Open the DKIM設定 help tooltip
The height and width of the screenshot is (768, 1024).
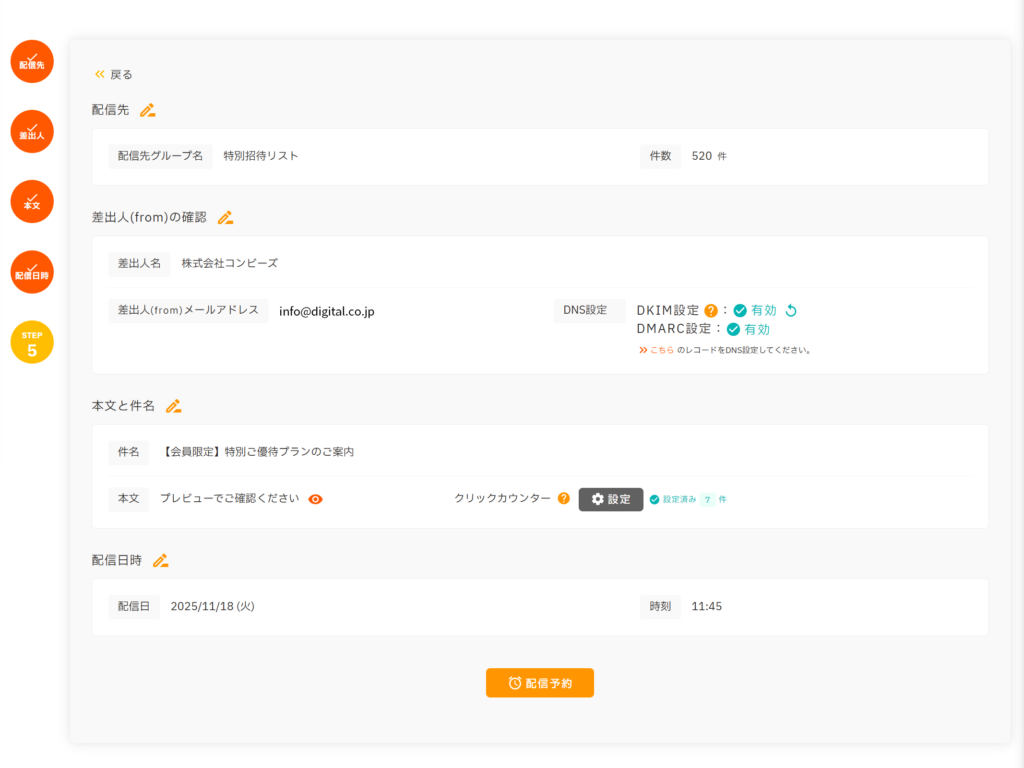[x=711, y=310]
